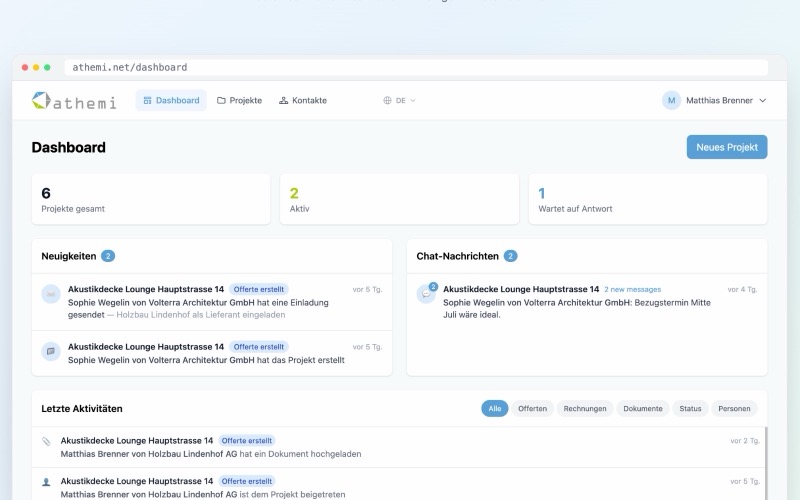Click the Letzte Aktivitäten scrollbar

point(765,463)
